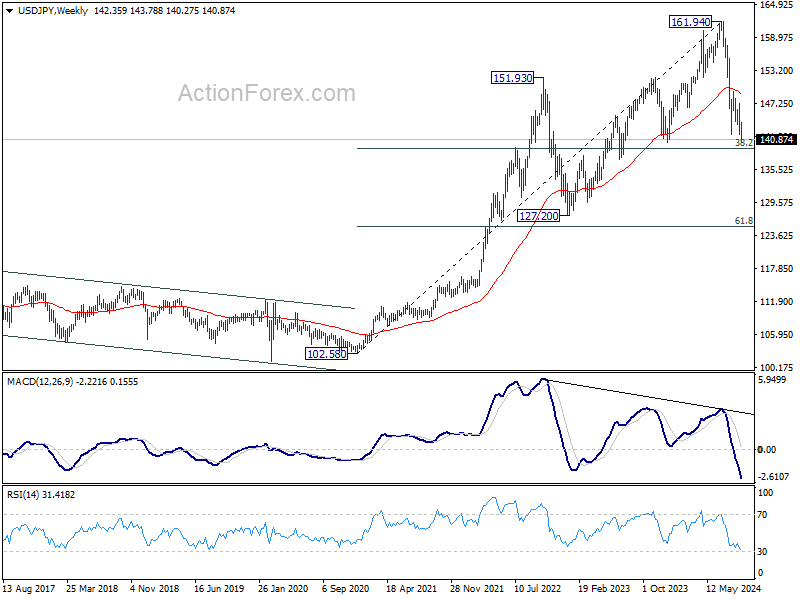Screen dimensions: 800x600
Task: Select the 117.850 price axis value
Action: coord(777,268)
